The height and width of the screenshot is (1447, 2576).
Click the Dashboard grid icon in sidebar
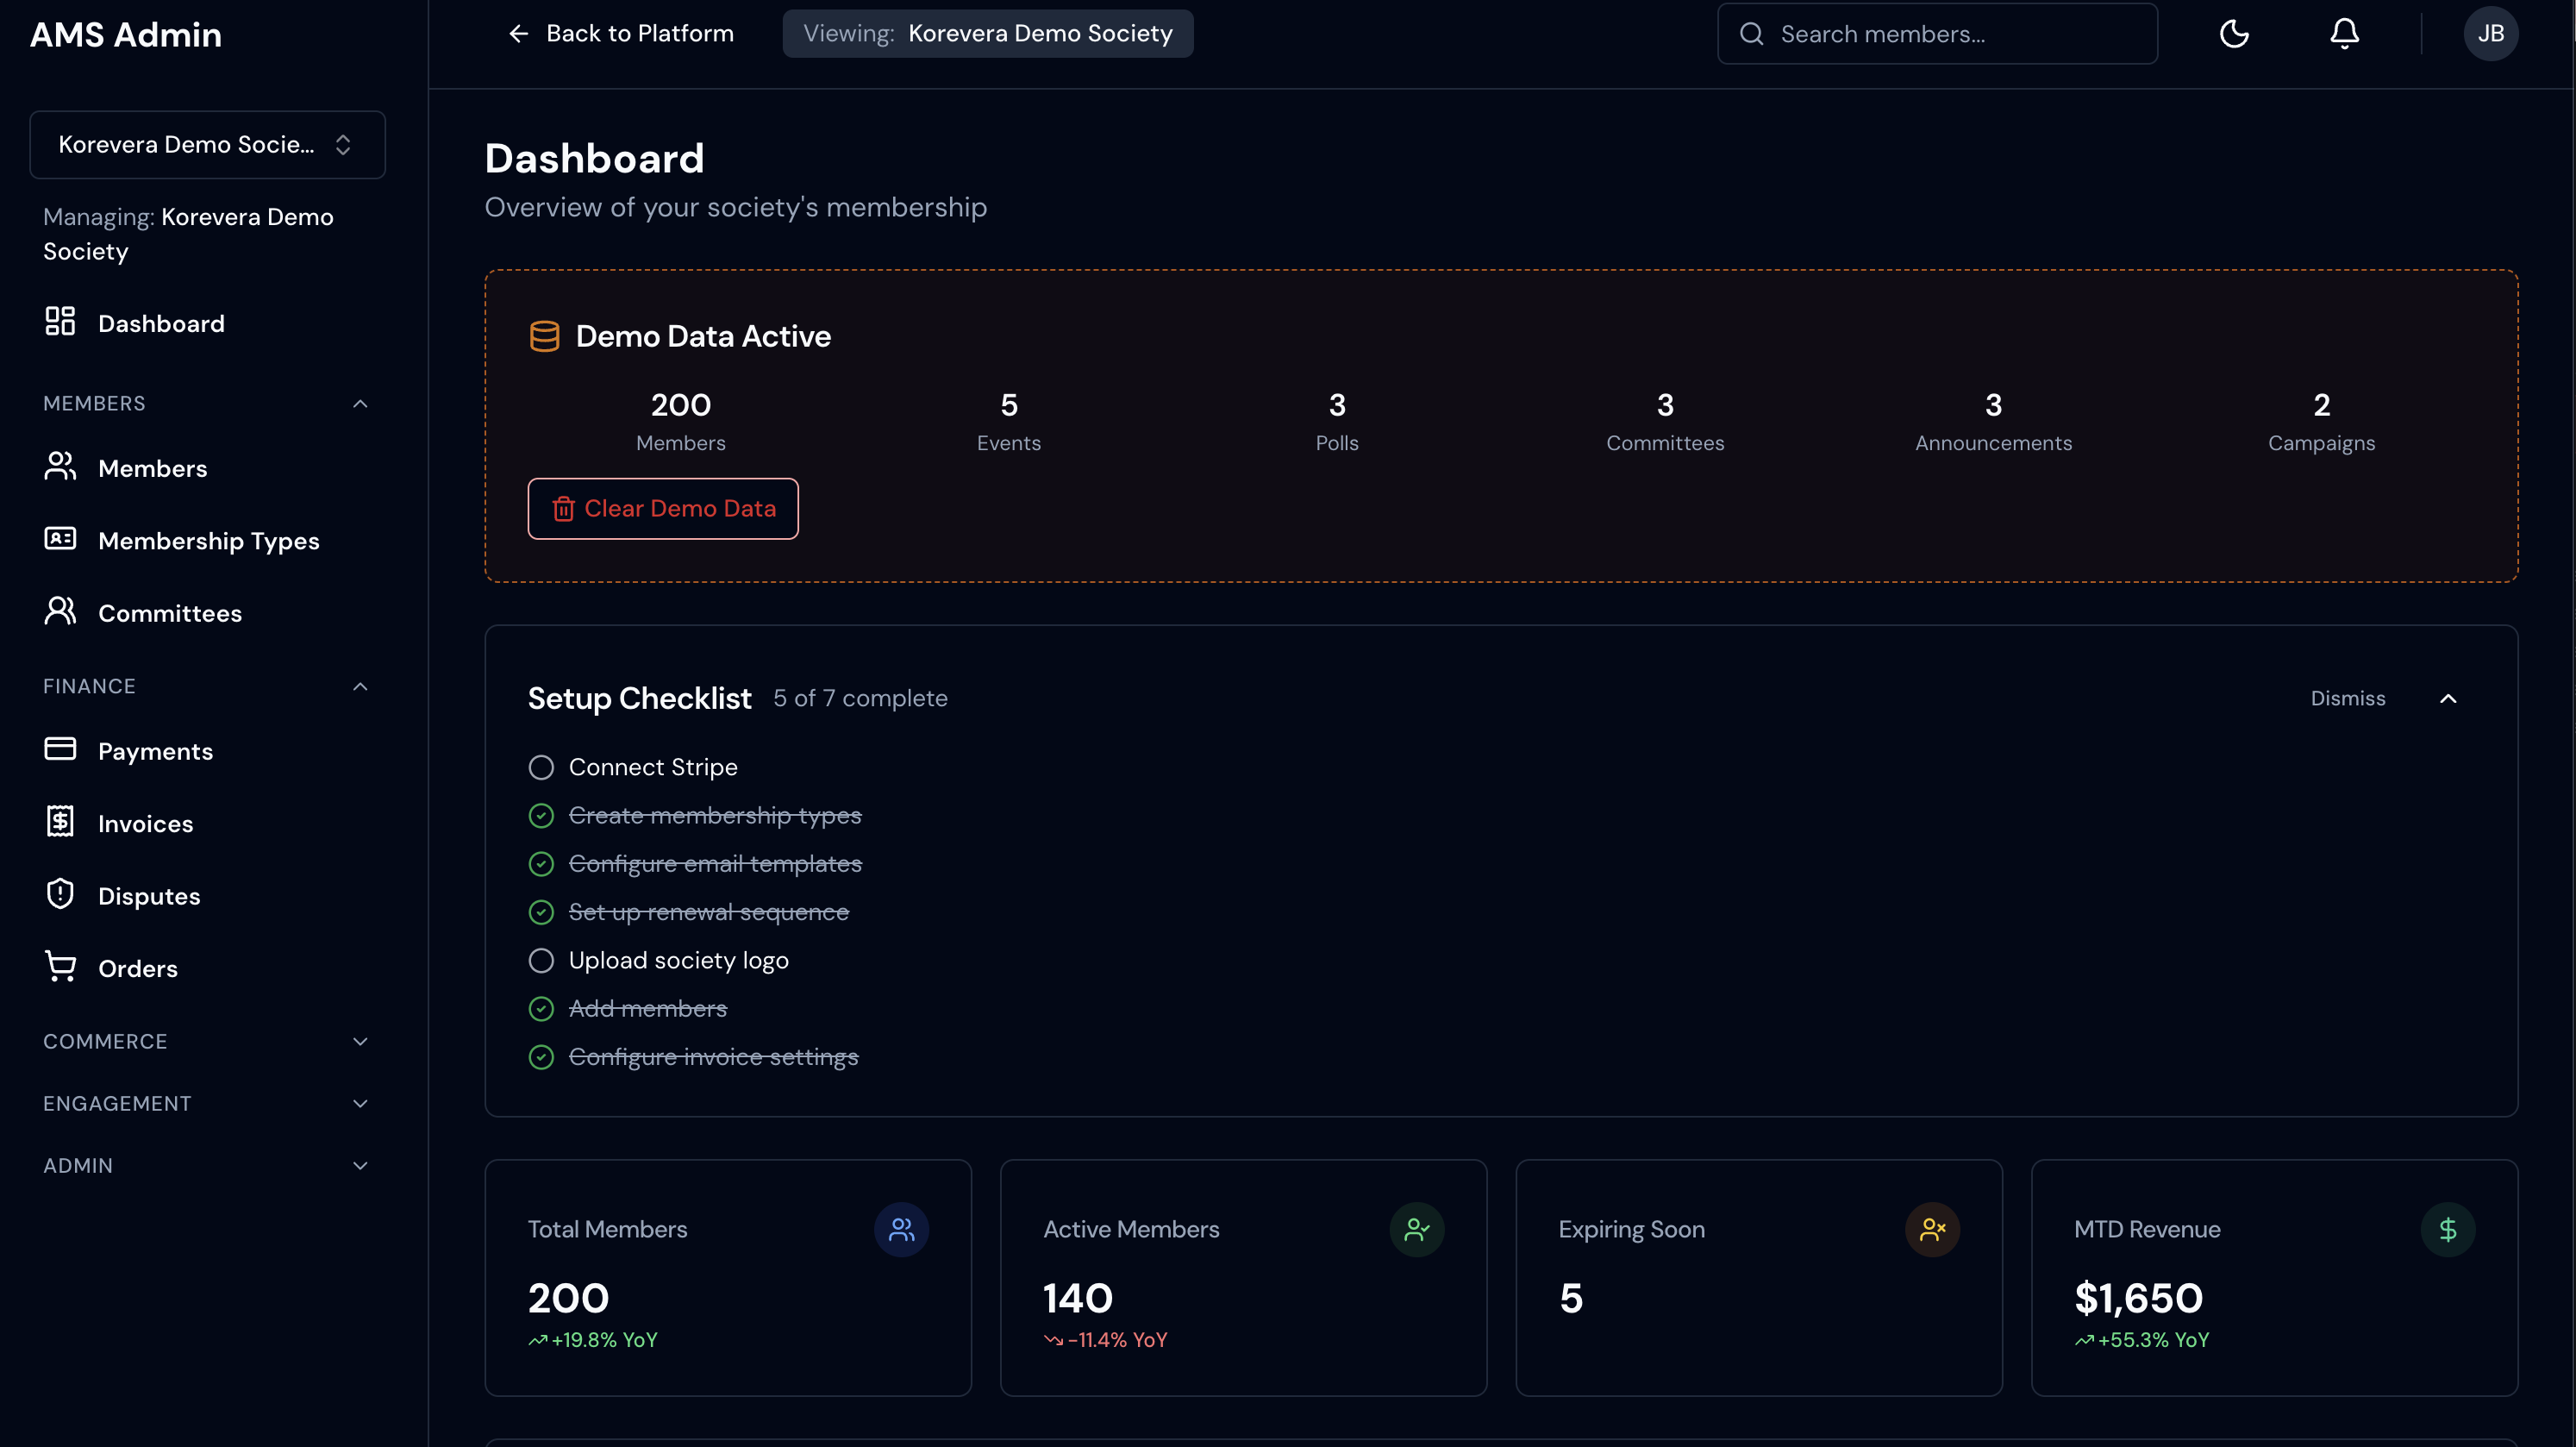[60, 321]
